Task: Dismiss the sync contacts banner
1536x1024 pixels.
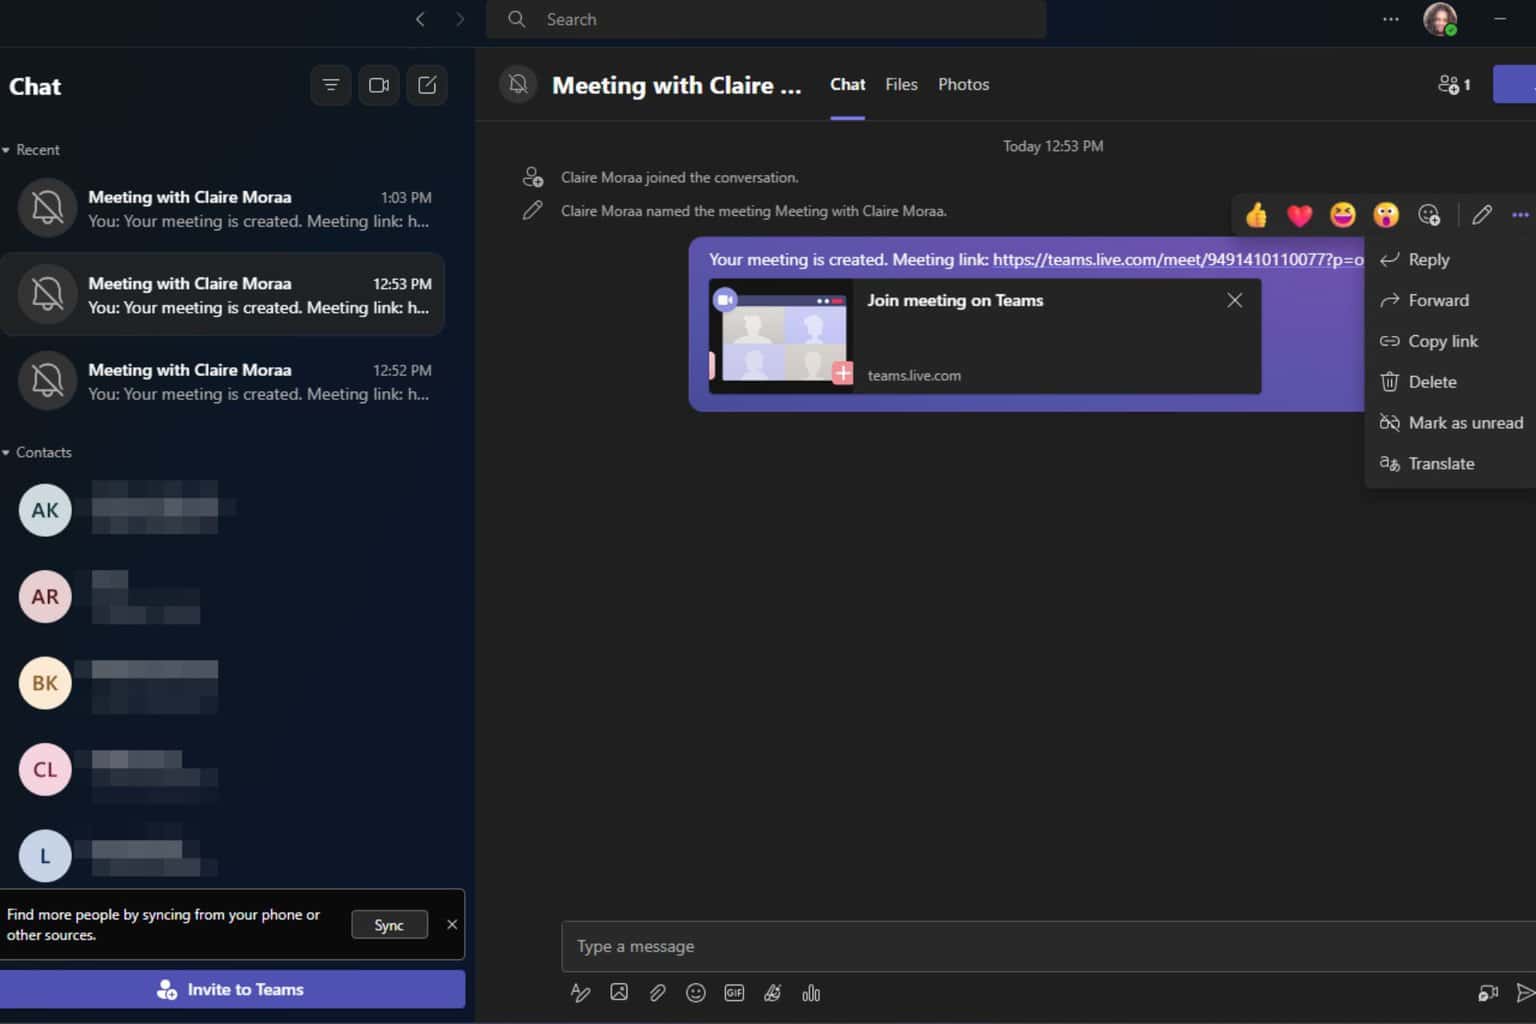Action: tap(452, 925)
